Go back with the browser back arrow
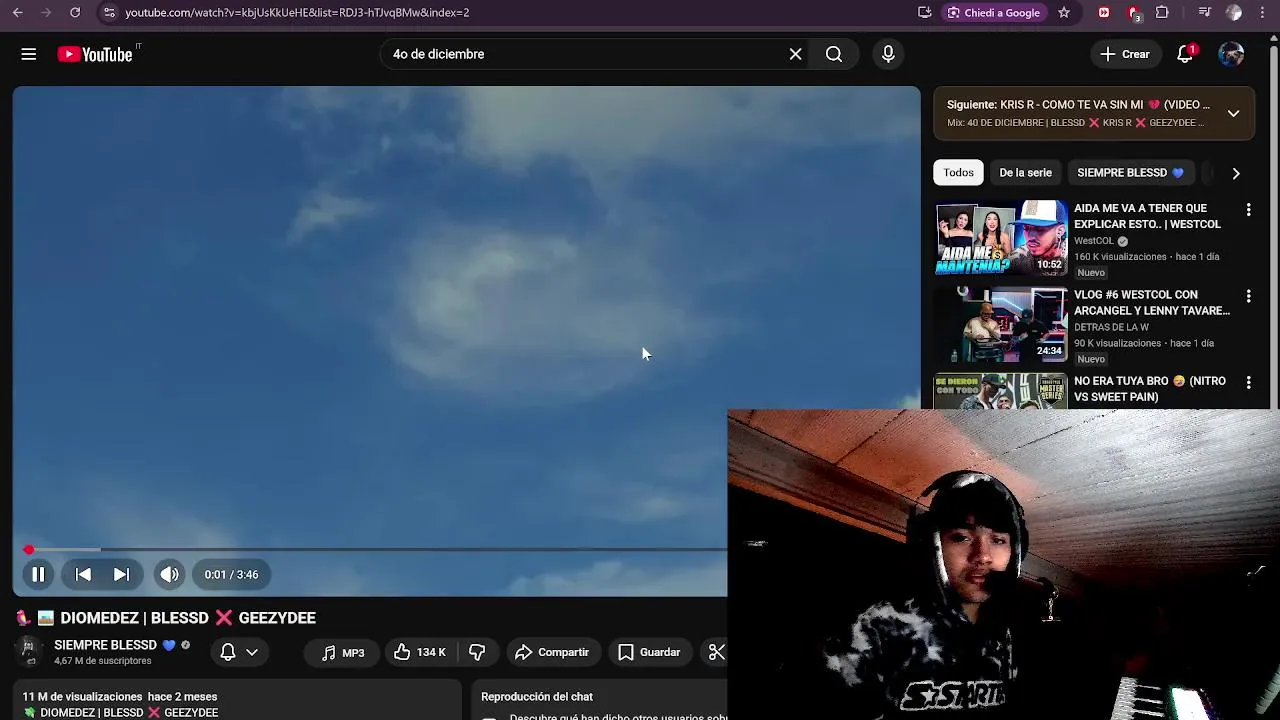This screenshot has height=720, width=1280. [17, 12]
